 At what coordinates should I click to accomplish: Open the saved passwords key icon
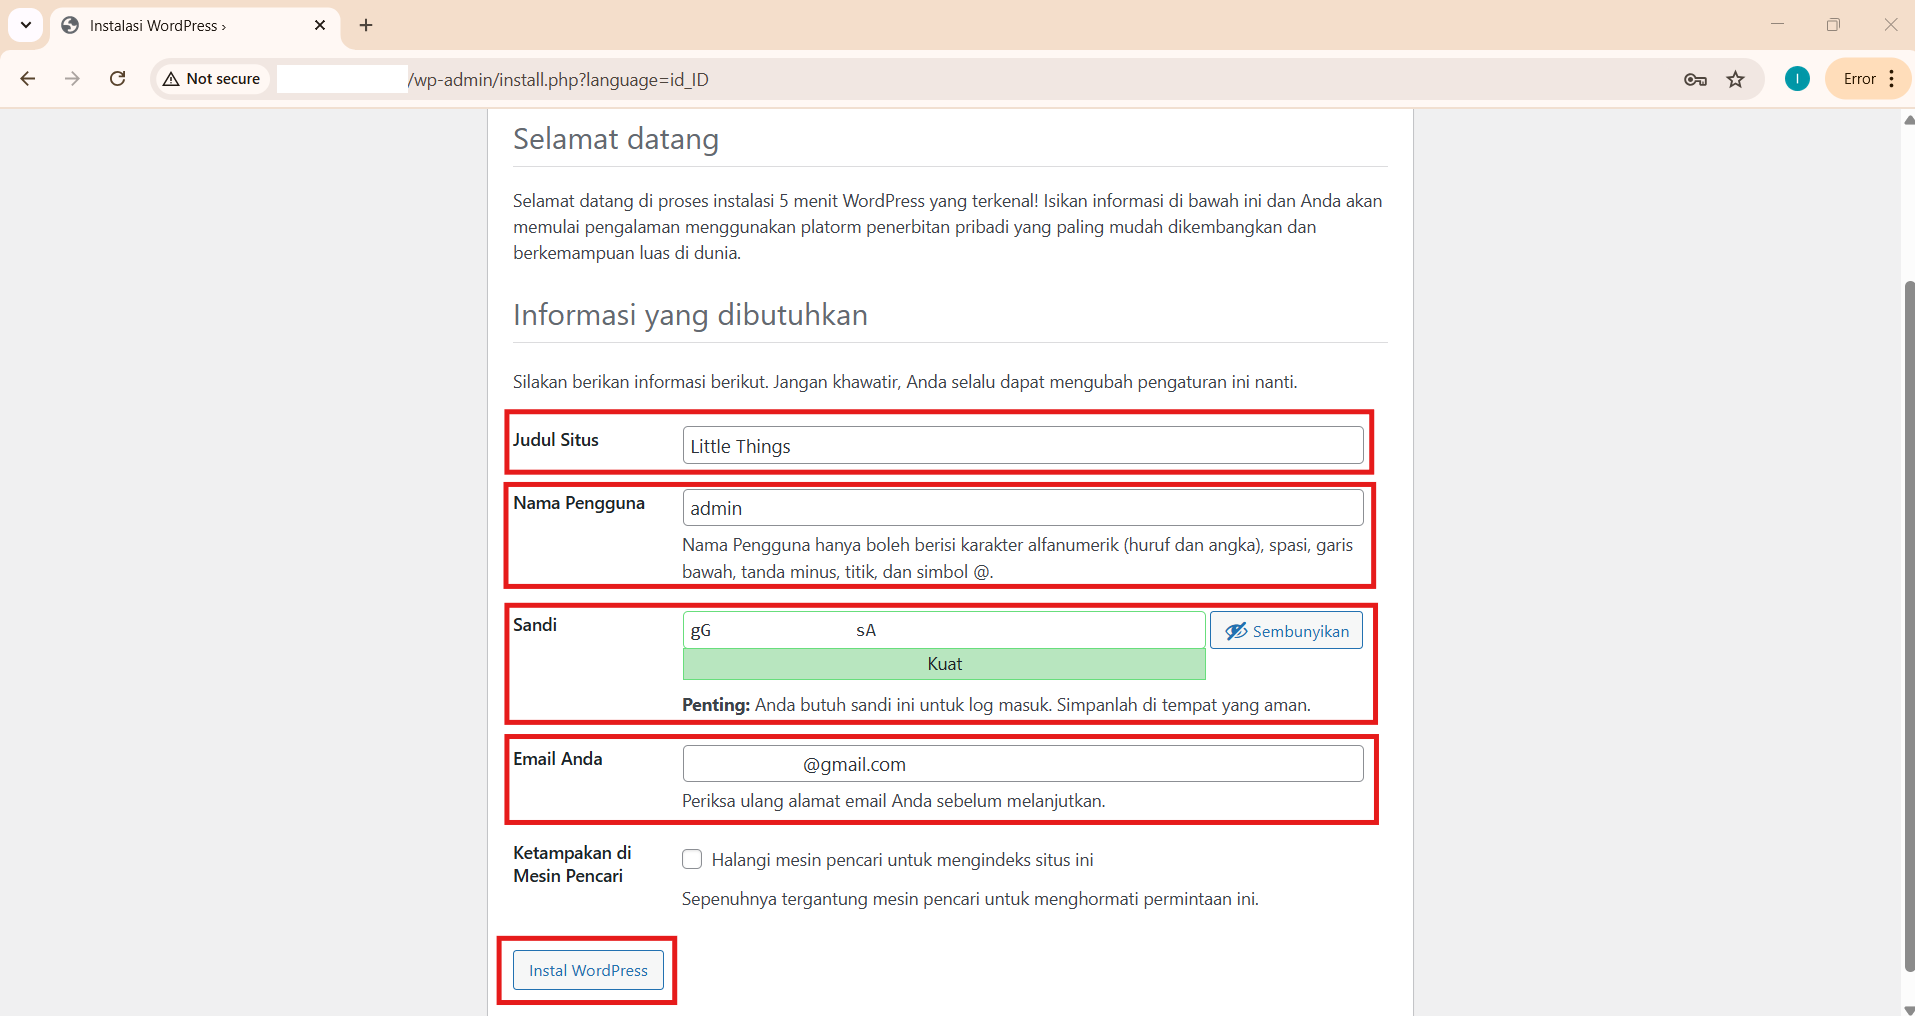[x=1694, y=79]
